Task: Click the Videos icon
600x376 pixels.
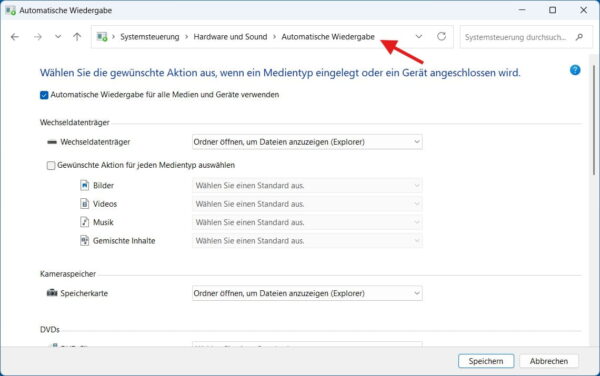Action: click(x=85, y=204)
